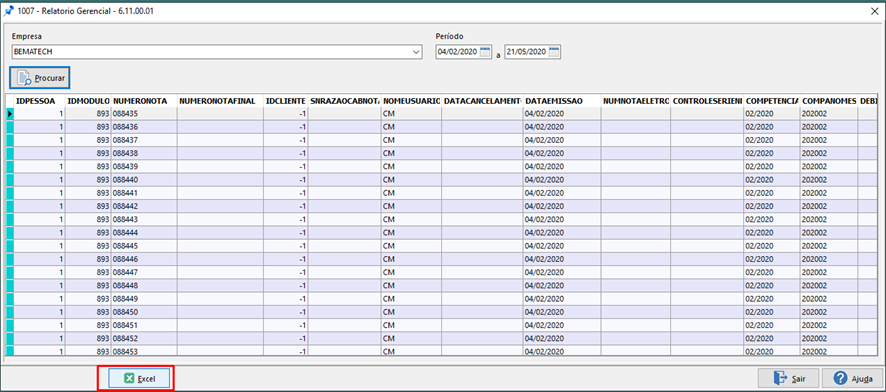Click the SNRAZAOCABNOTA column header
The height and width of the screenshot is (392, 886).
coord(345,101)
